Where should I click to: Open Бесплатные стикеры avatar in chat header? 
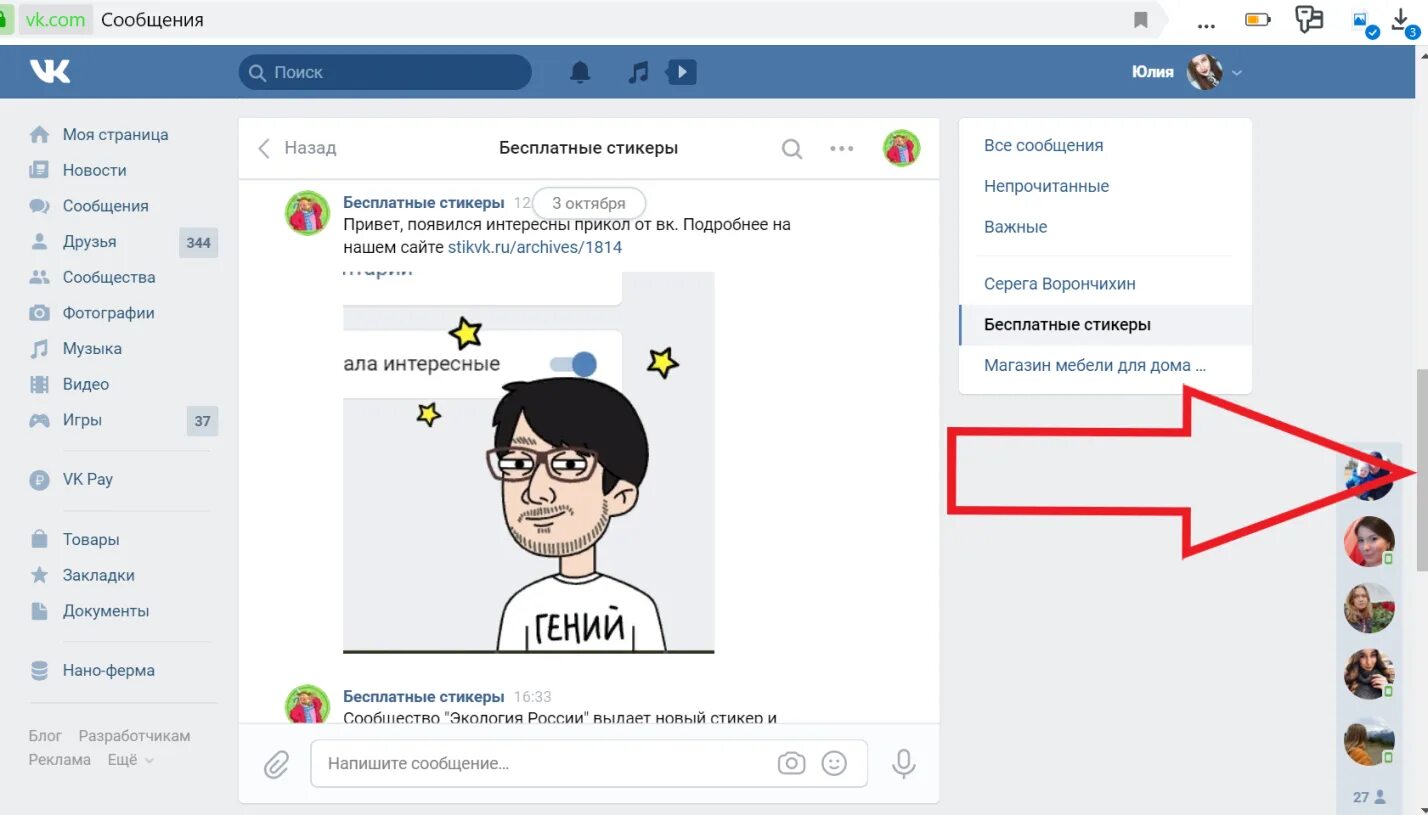[x=901, y=148]
